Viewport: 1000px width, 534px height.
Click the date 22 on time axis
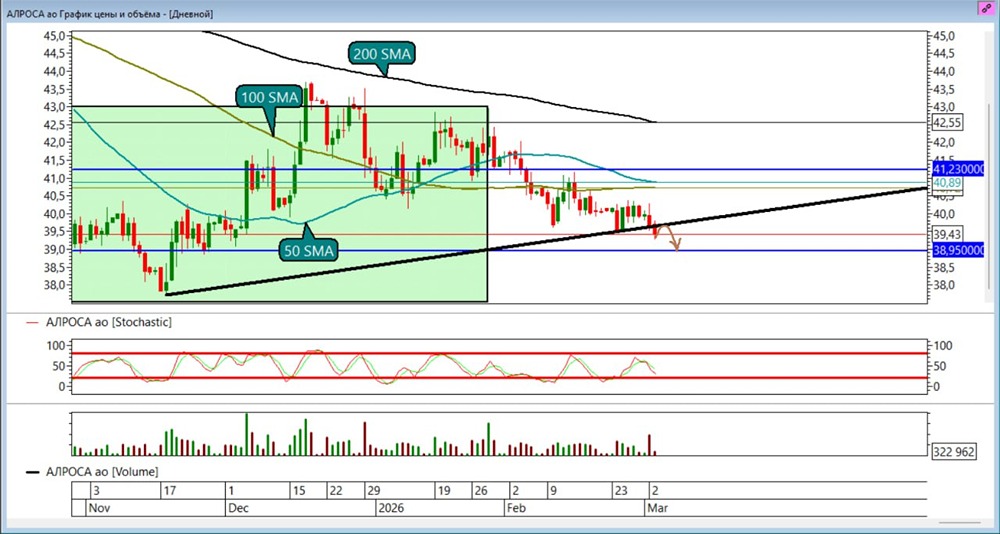(335, 491)
